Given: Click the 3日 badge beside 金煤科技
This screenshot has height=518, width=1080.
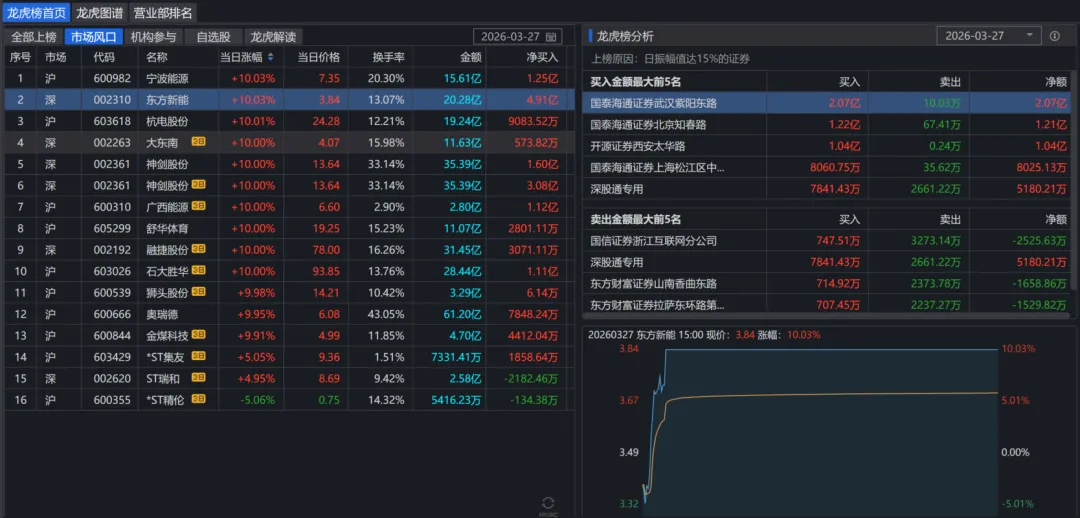Looking at the screenshot, I should click(198, 335).
